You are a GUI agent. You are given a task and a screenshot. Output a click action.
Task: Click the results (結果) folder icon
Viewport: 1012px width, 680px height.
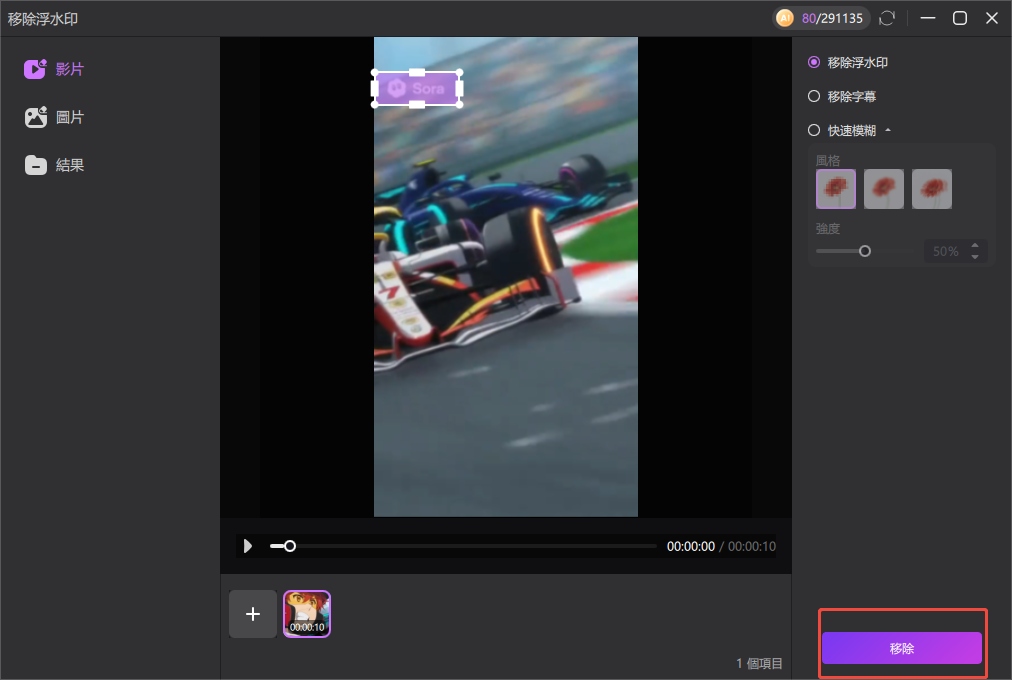36,165
